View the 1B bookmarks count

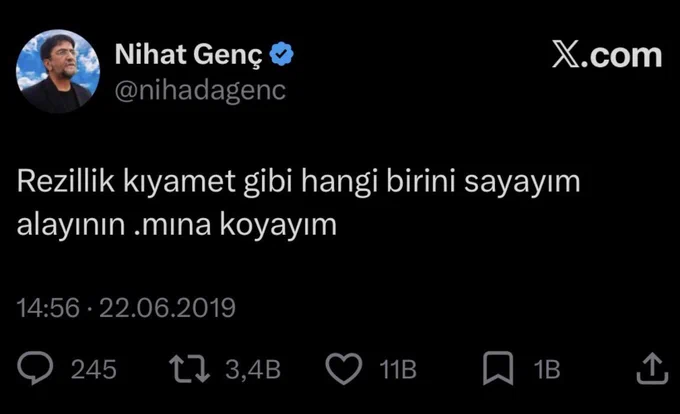547,369
